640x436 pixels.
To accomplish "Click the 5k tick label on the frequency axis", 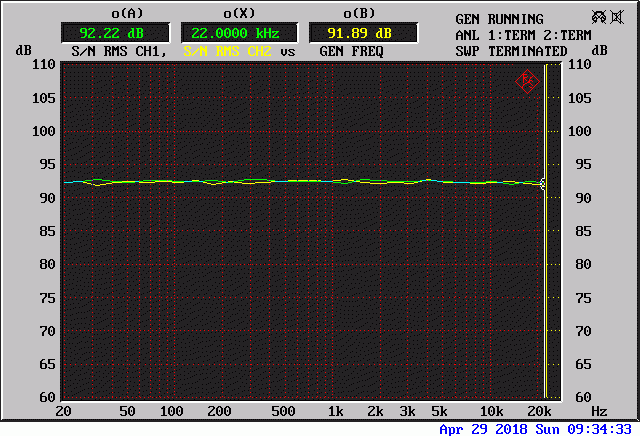I will (439, 411).
